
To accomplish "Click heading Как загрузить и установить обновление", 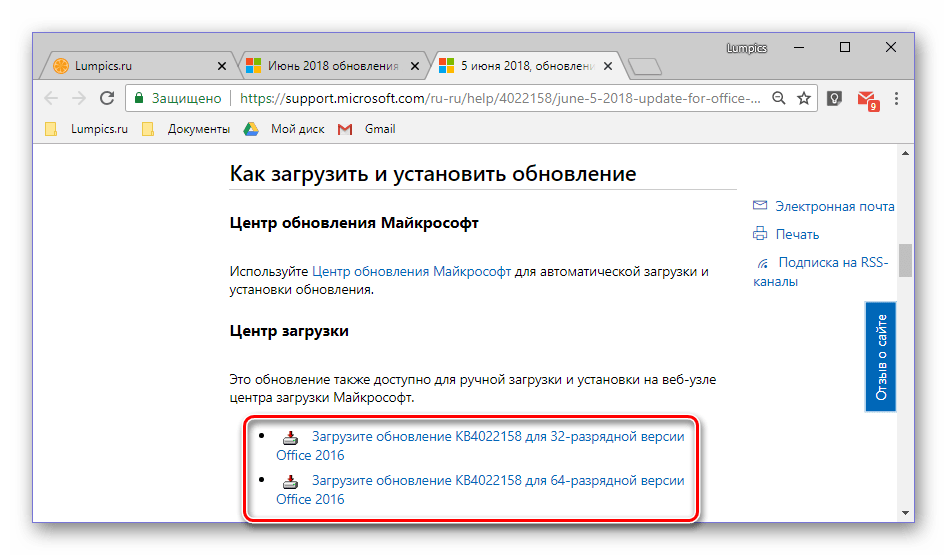I will [433, 174].
